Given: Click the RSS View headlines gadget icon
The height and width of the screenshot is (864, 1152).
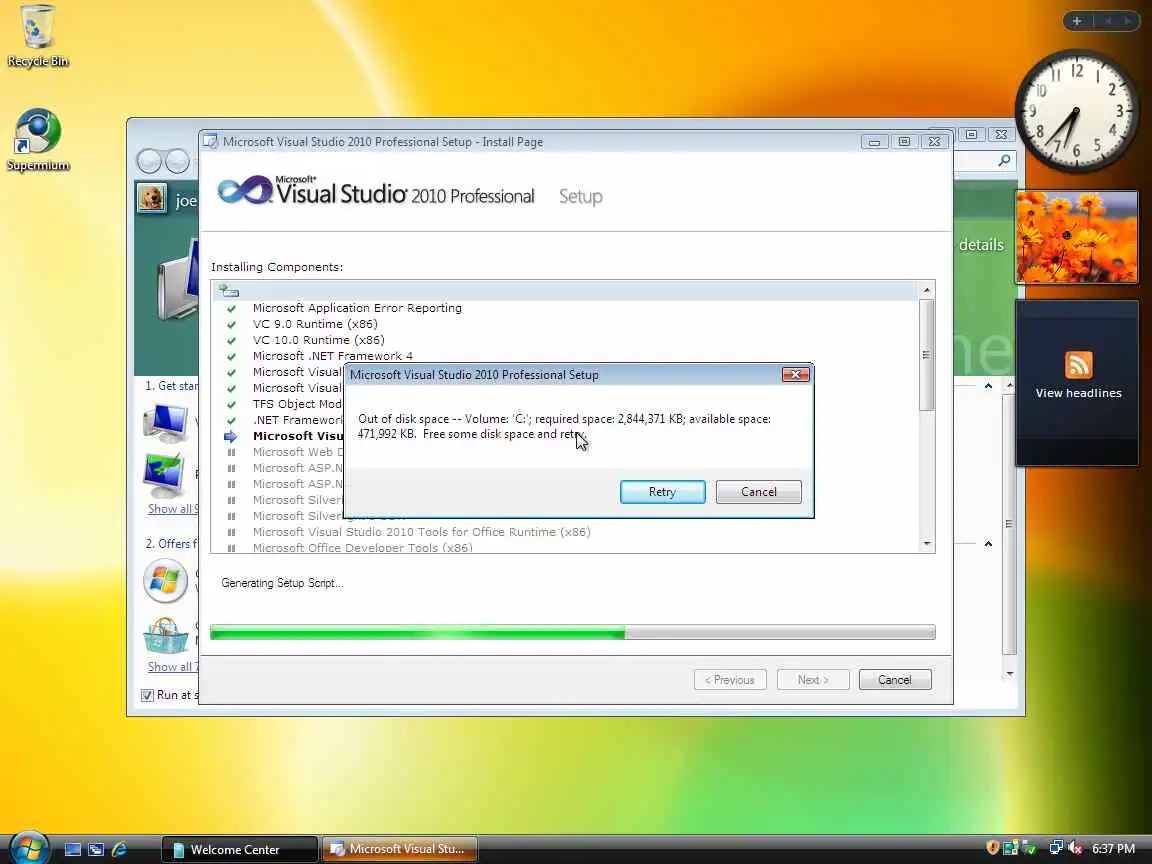Looking at the screenshot, I should tap(1078, 365).
